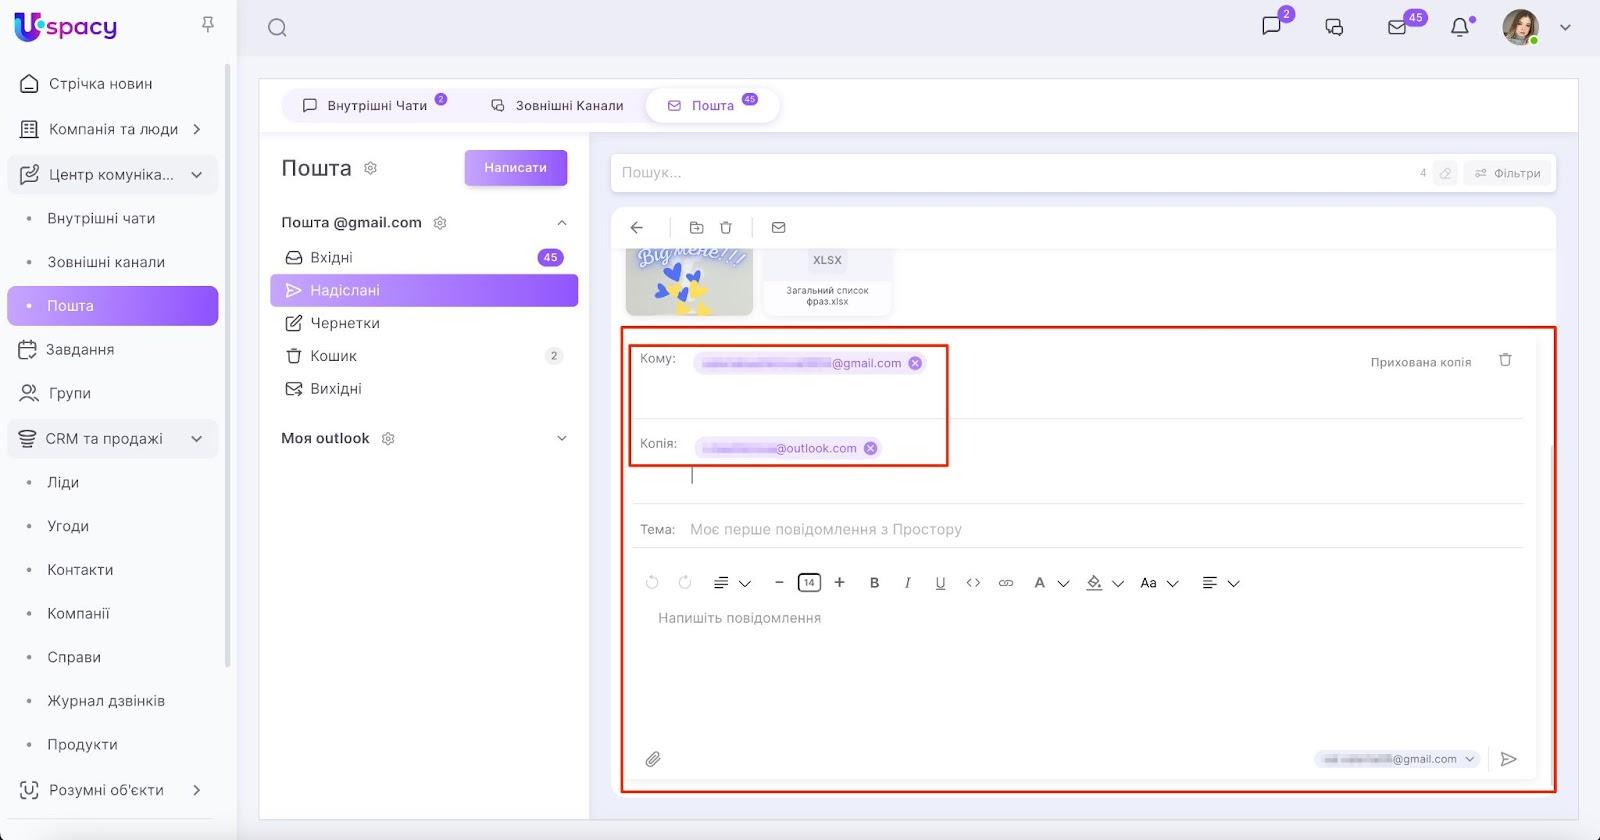Screen dimensions: 1600x840
Task: Open notifications bell icon in header
Action: tap(1460, 28)
